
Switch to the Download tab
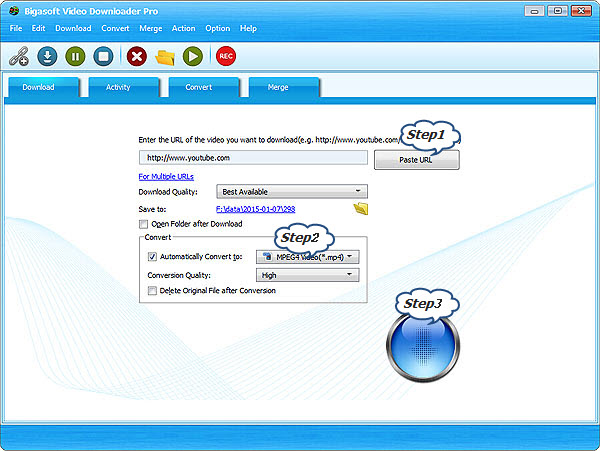tap(44, 87)
